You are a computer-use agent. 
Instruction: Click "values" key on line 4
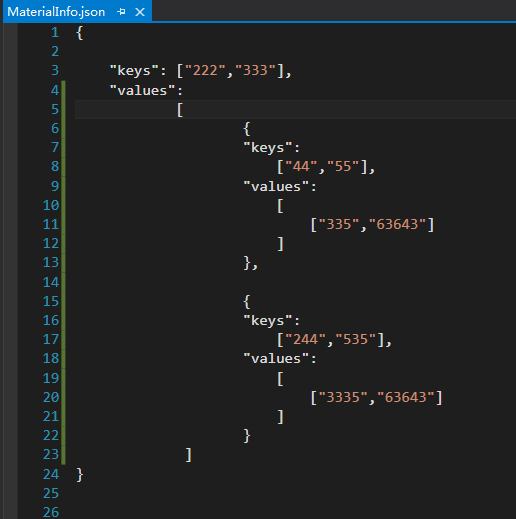(x=143, y=91)
